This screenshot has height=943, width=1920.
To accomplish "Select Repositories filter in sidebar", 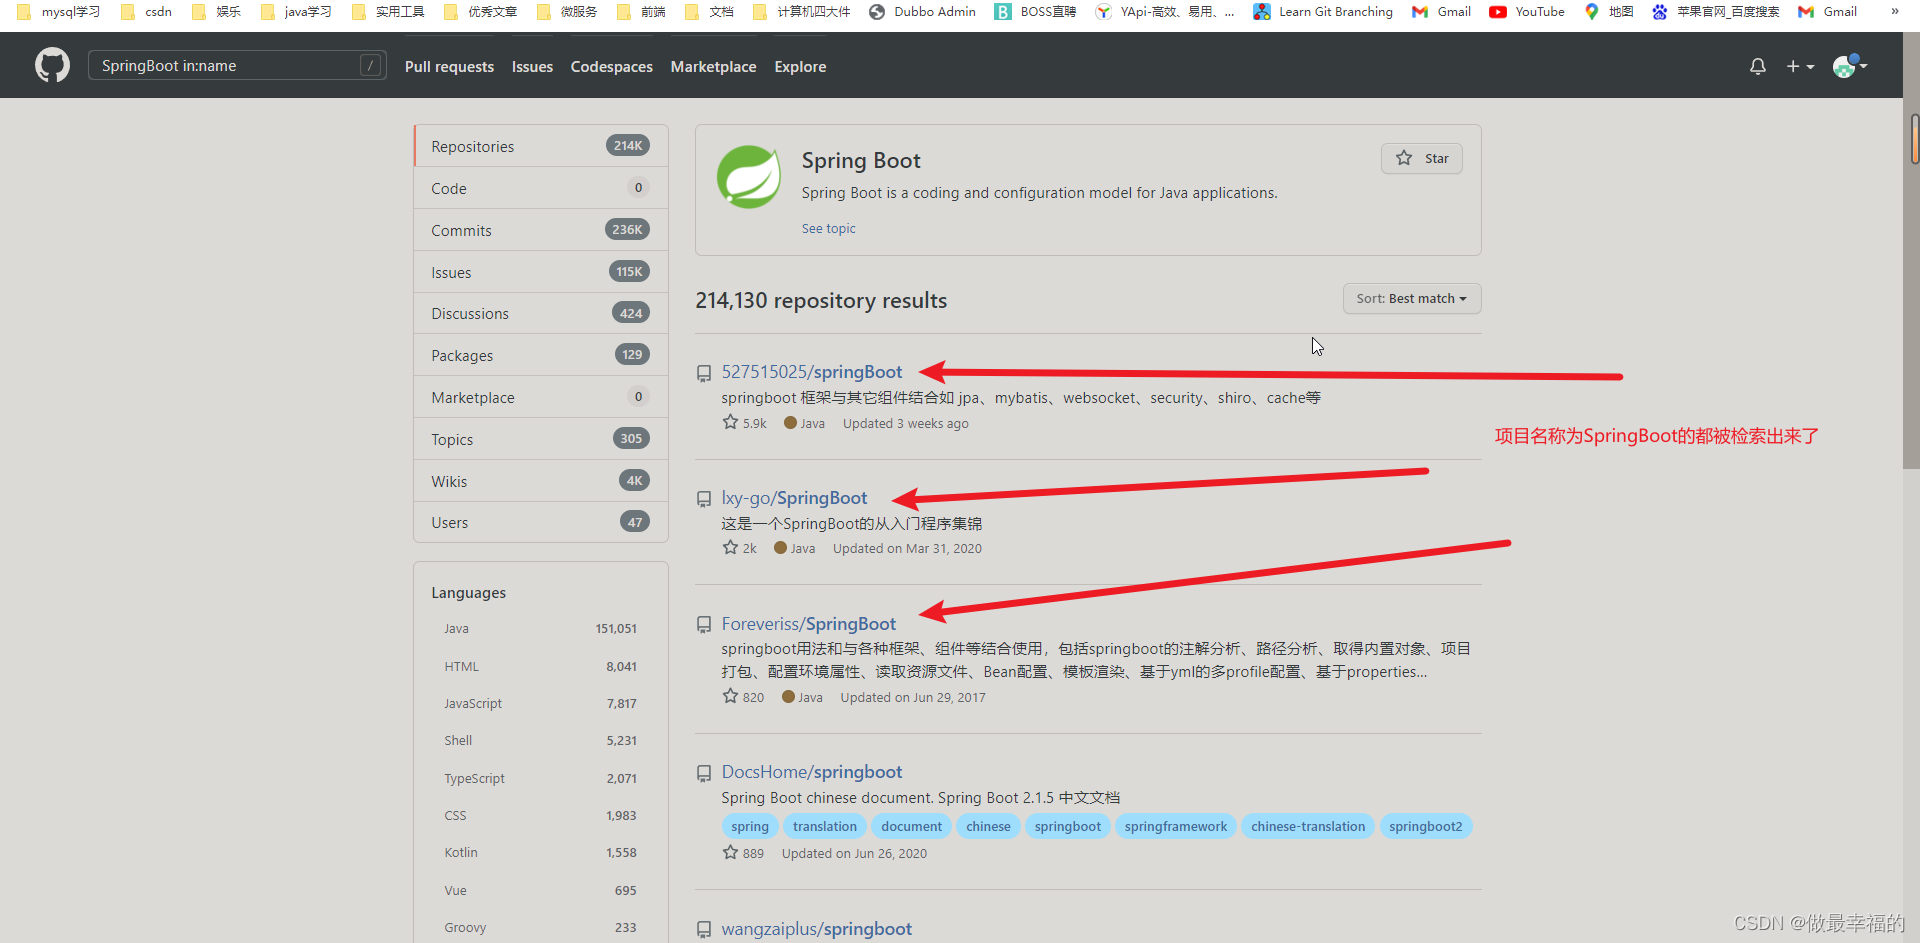I will 541,146.
